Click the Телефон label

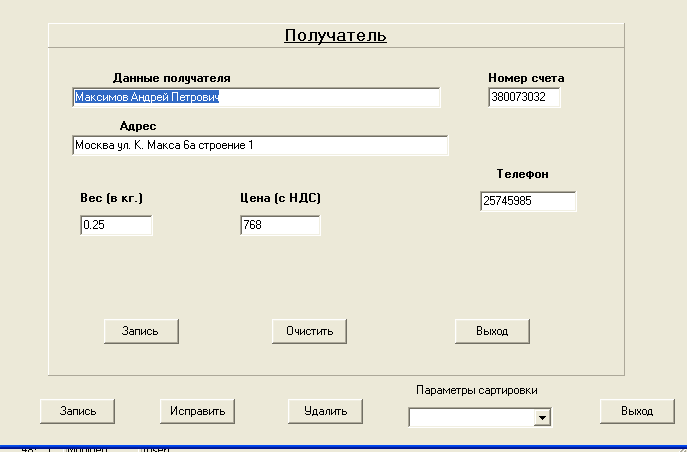click(522, 174)
